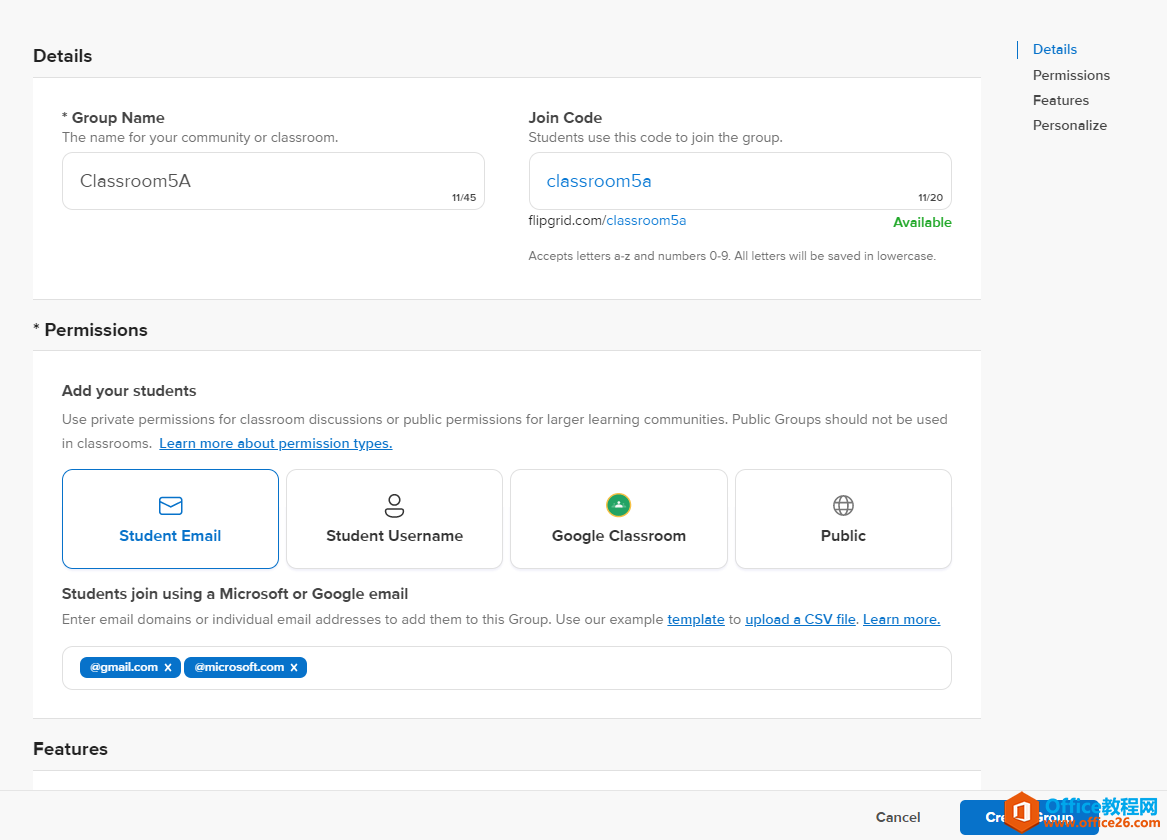This screenshot has height=840, width=1167.
Task: Go to Permissions in side navigation
Action: point(1071,75)
